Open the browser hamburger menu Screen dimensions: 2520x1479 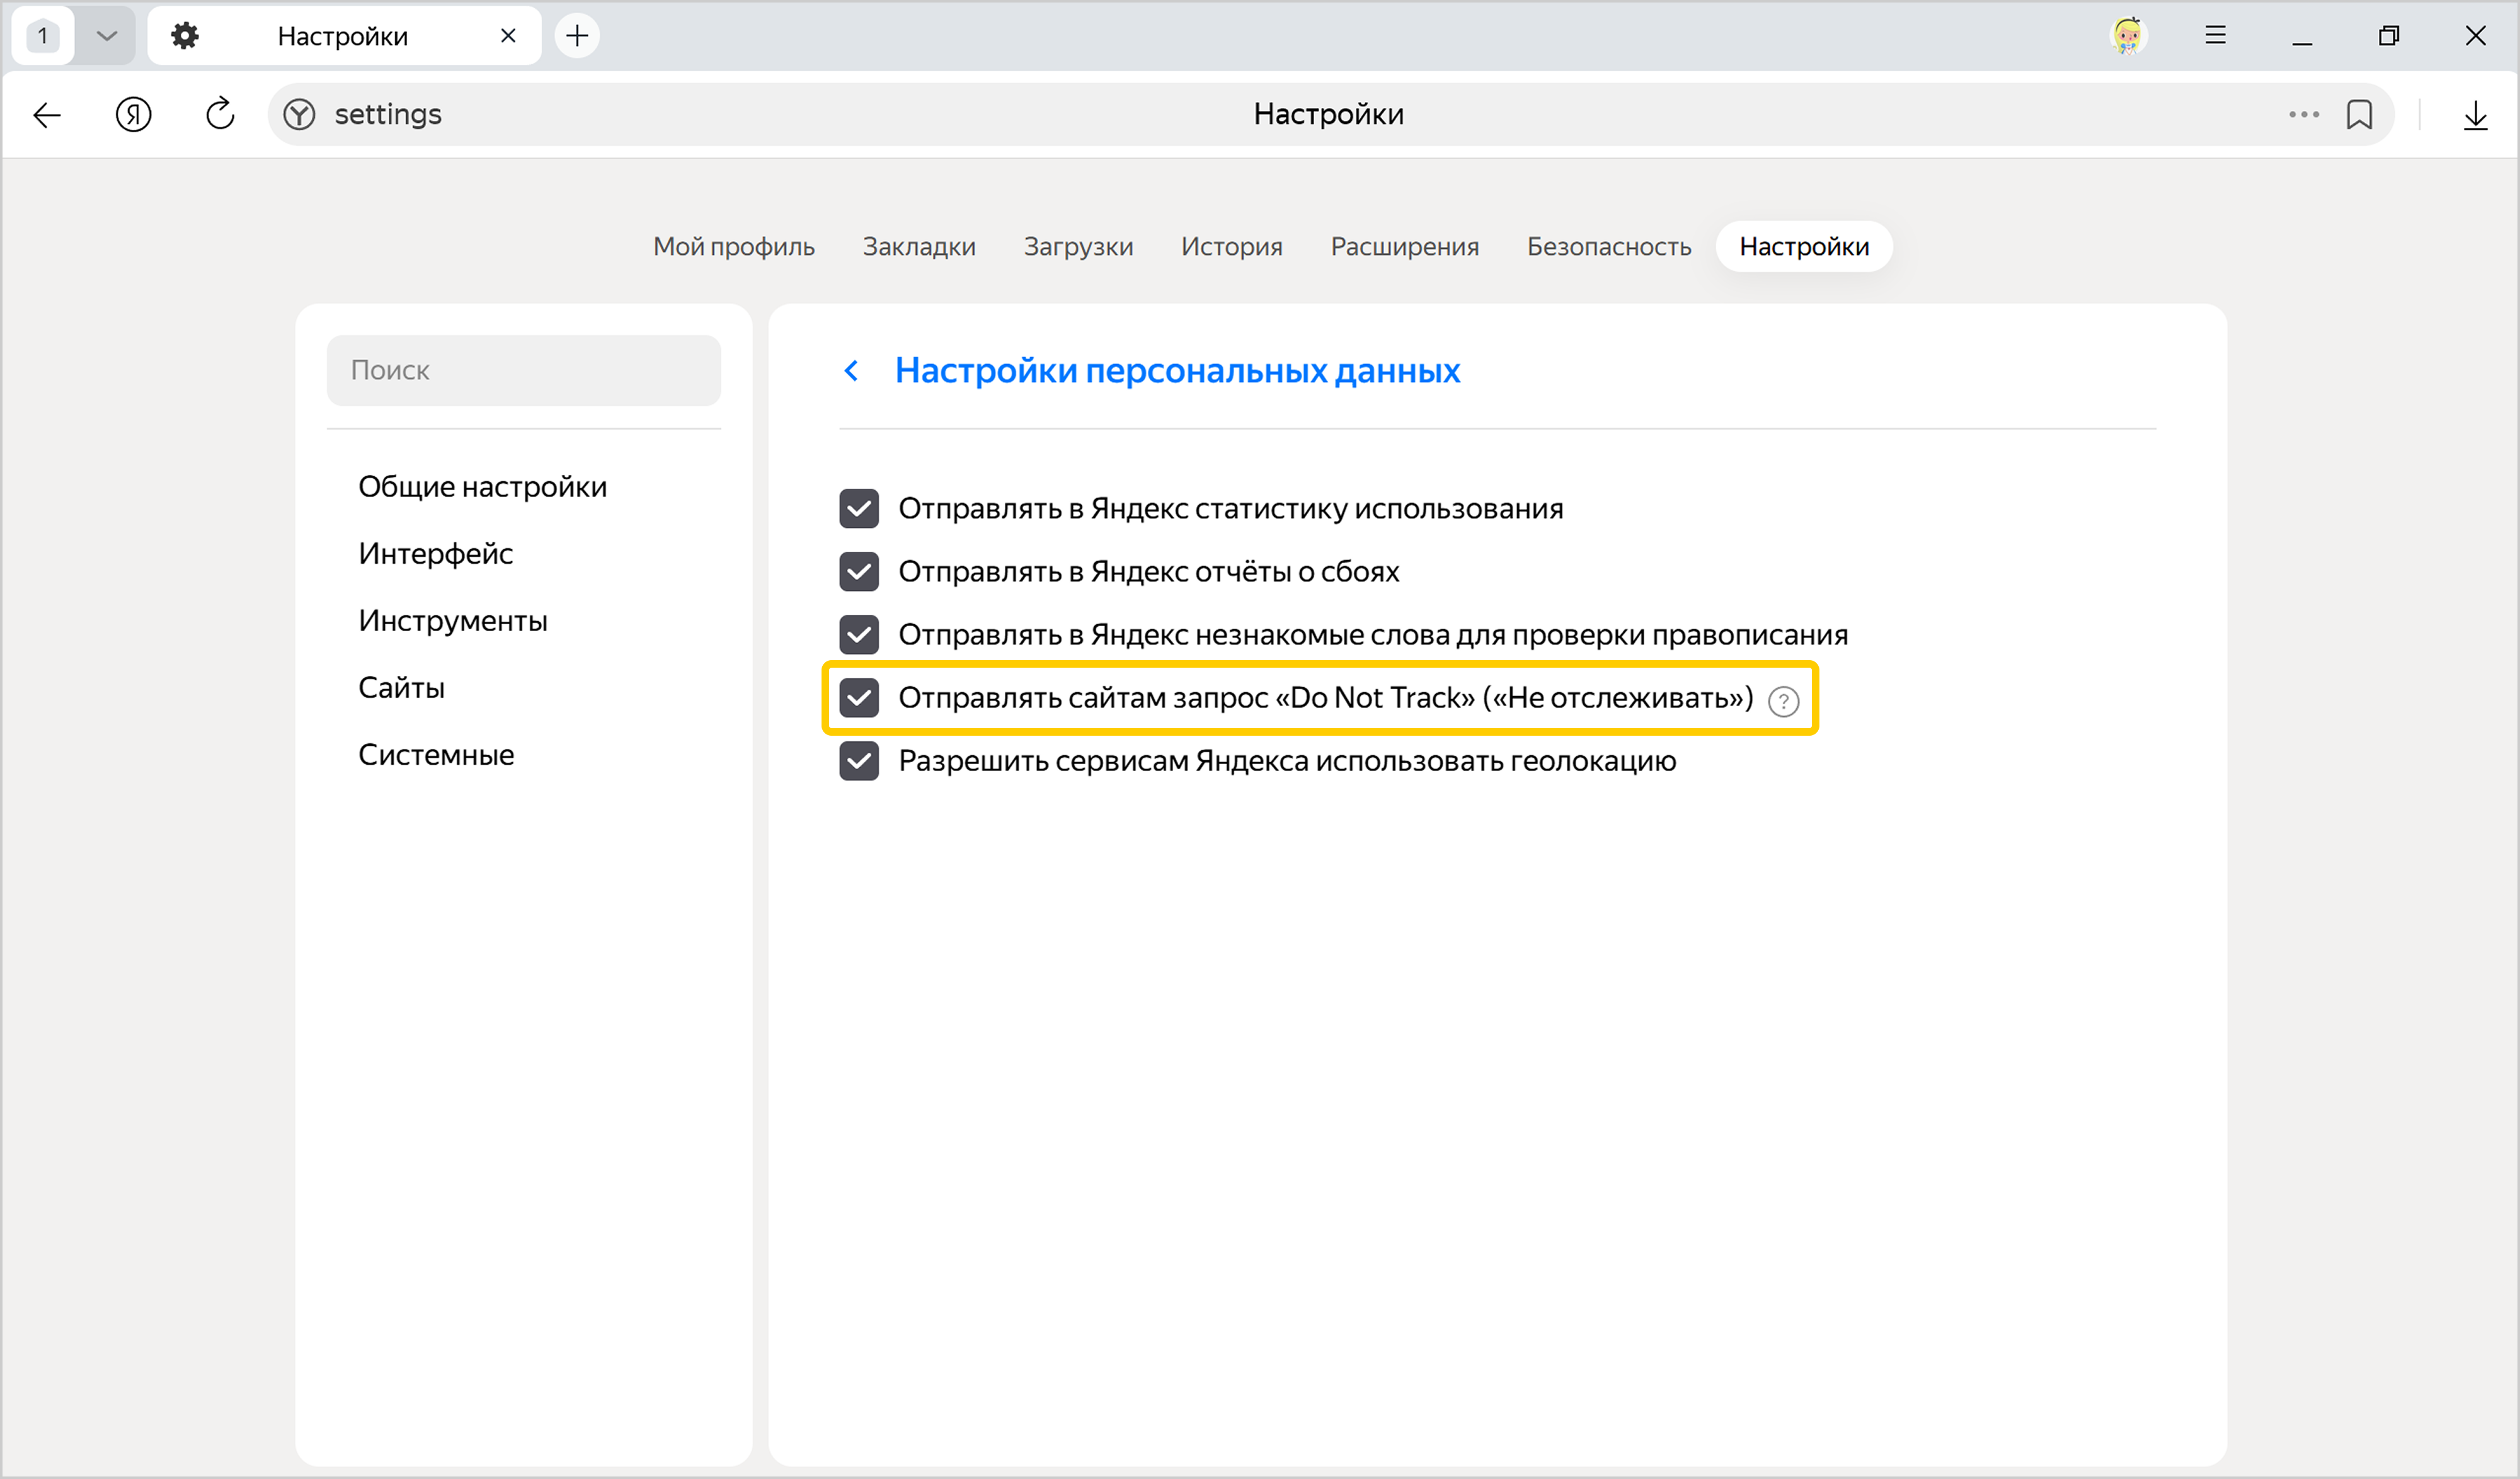2215,36
